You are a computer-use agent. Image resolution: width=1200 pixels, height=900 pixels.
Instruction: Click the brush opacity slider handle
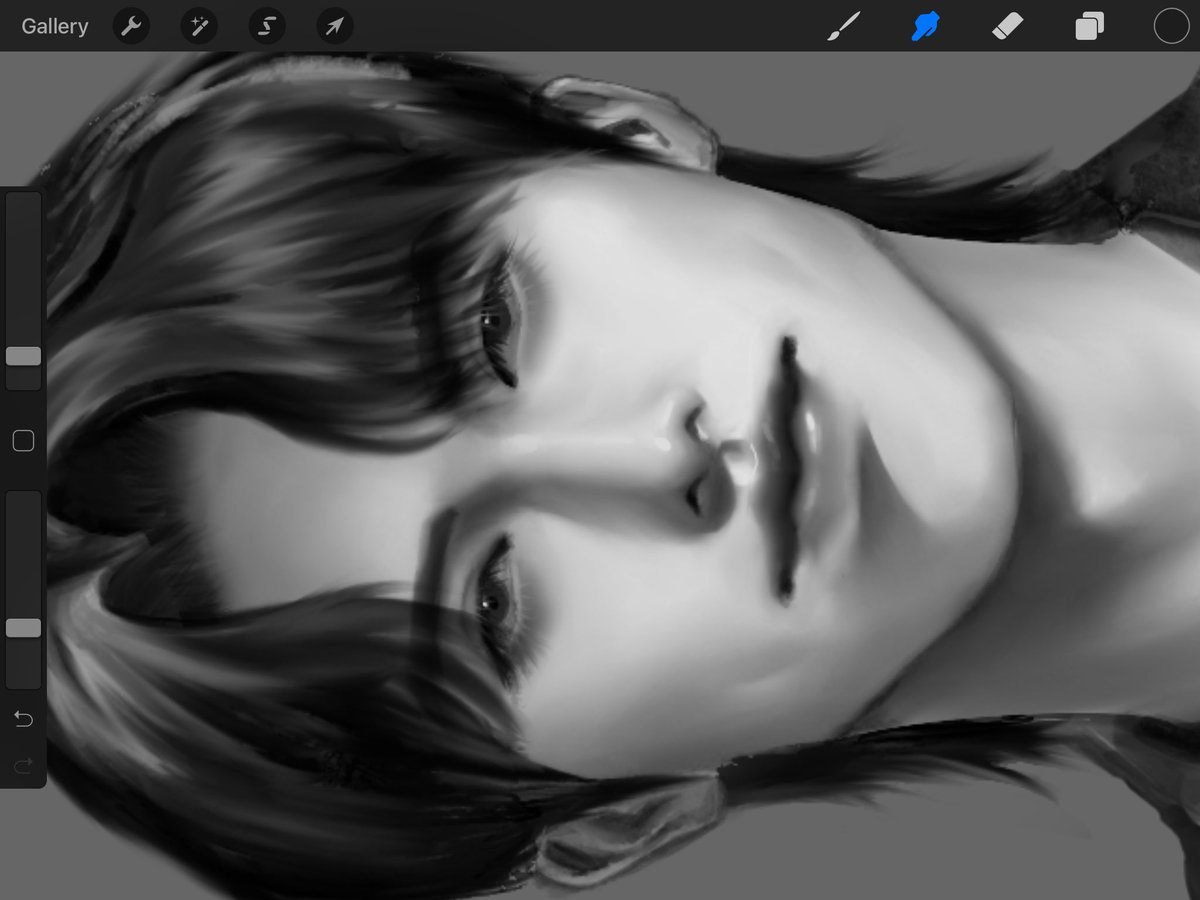[23, 628]
